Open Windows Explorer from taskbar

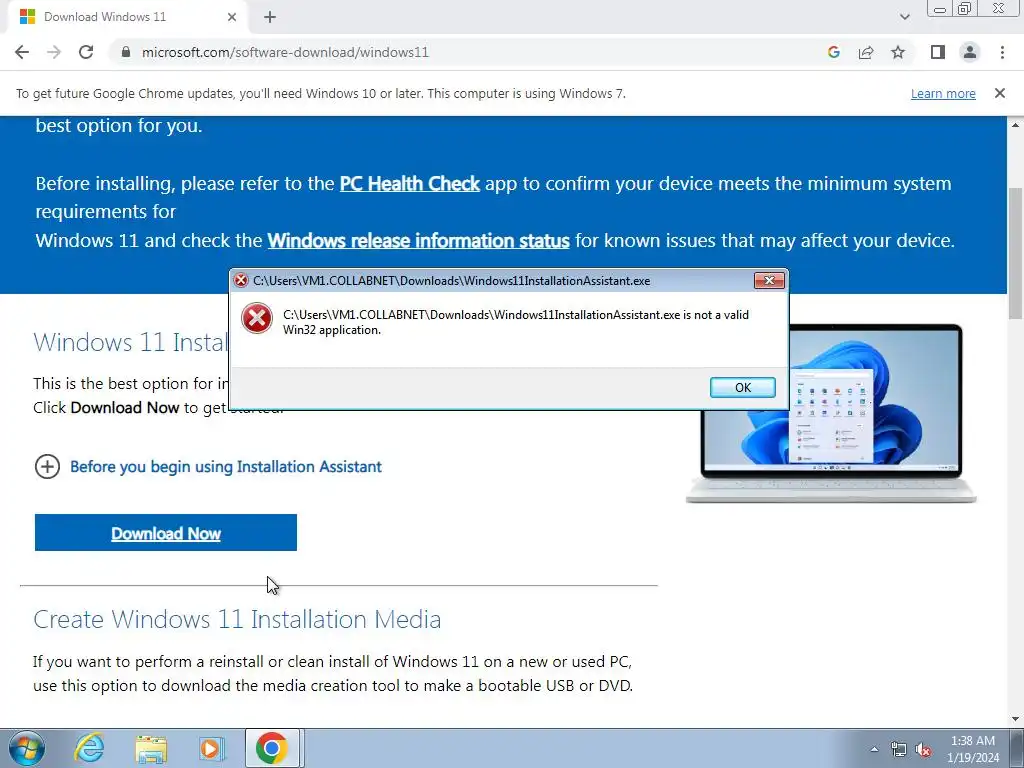point(151,748)
